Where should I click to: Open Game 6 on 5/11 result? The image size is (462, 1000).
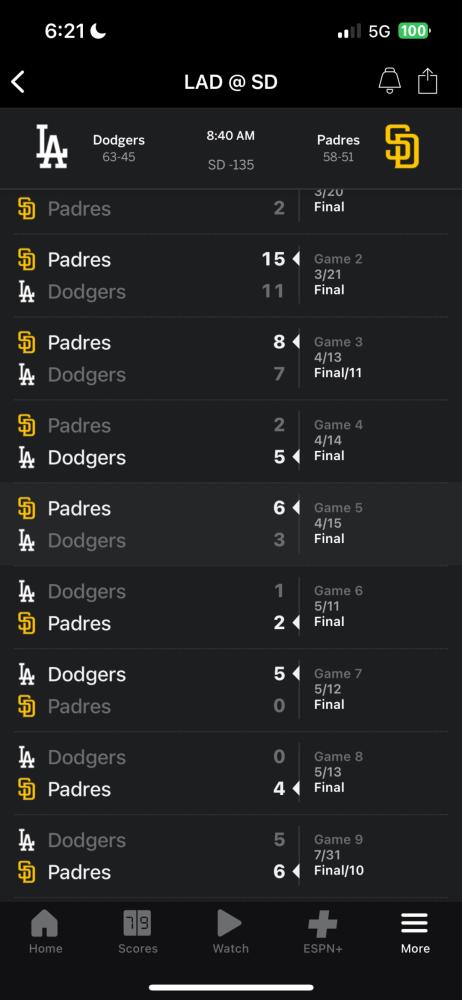pyautogui.click(x=231, y=607)
